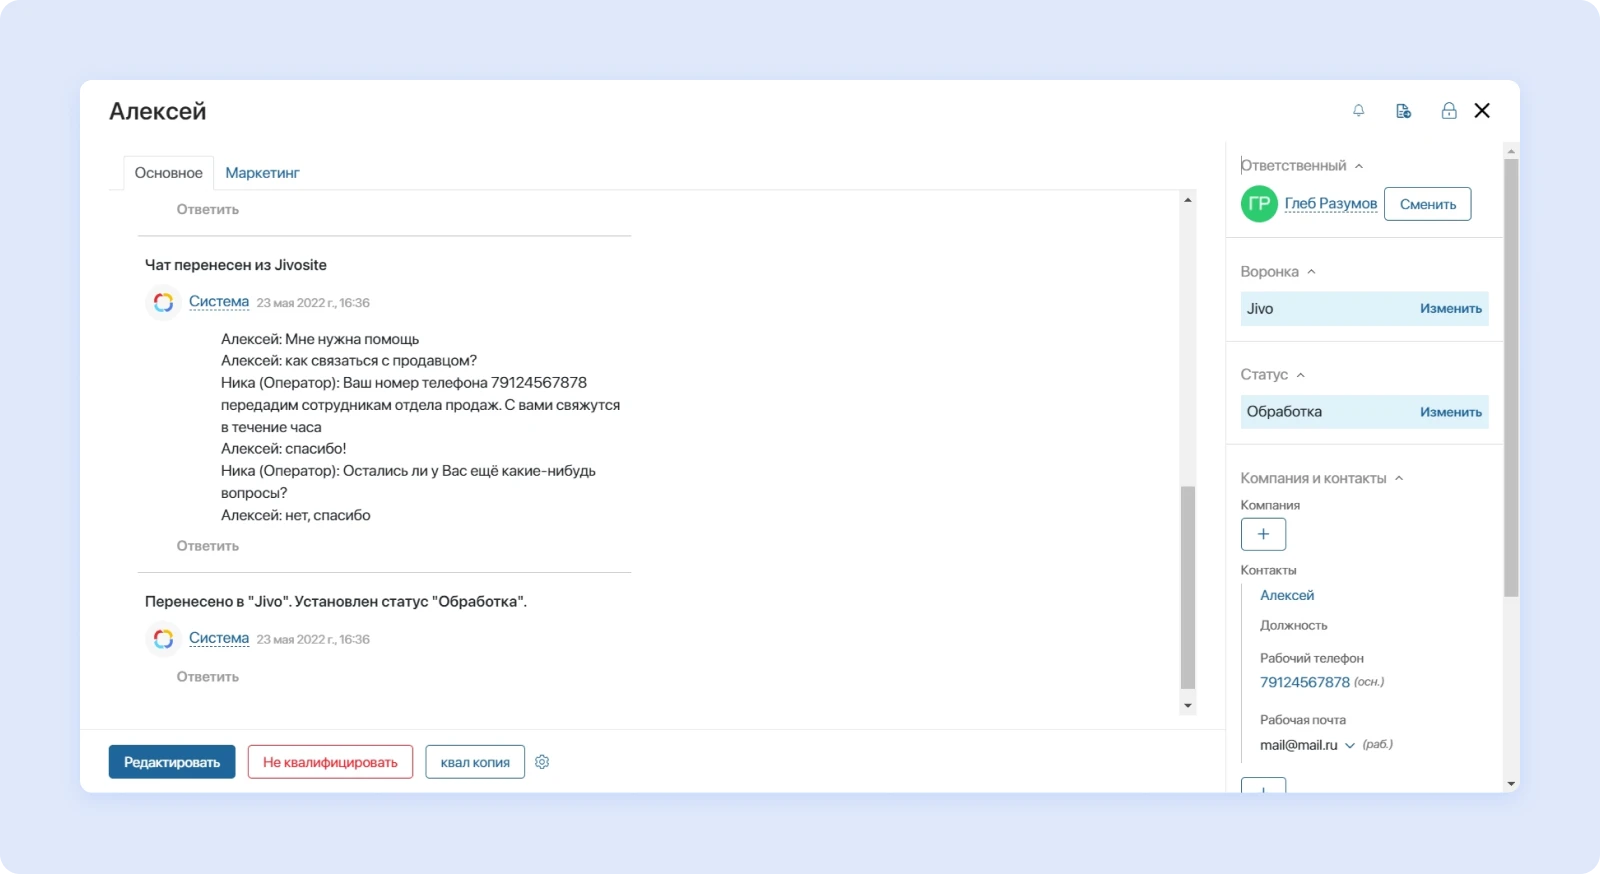
Task: Click the Система avatar in Jivosite chat entry
Action: [x=164, y=302]
